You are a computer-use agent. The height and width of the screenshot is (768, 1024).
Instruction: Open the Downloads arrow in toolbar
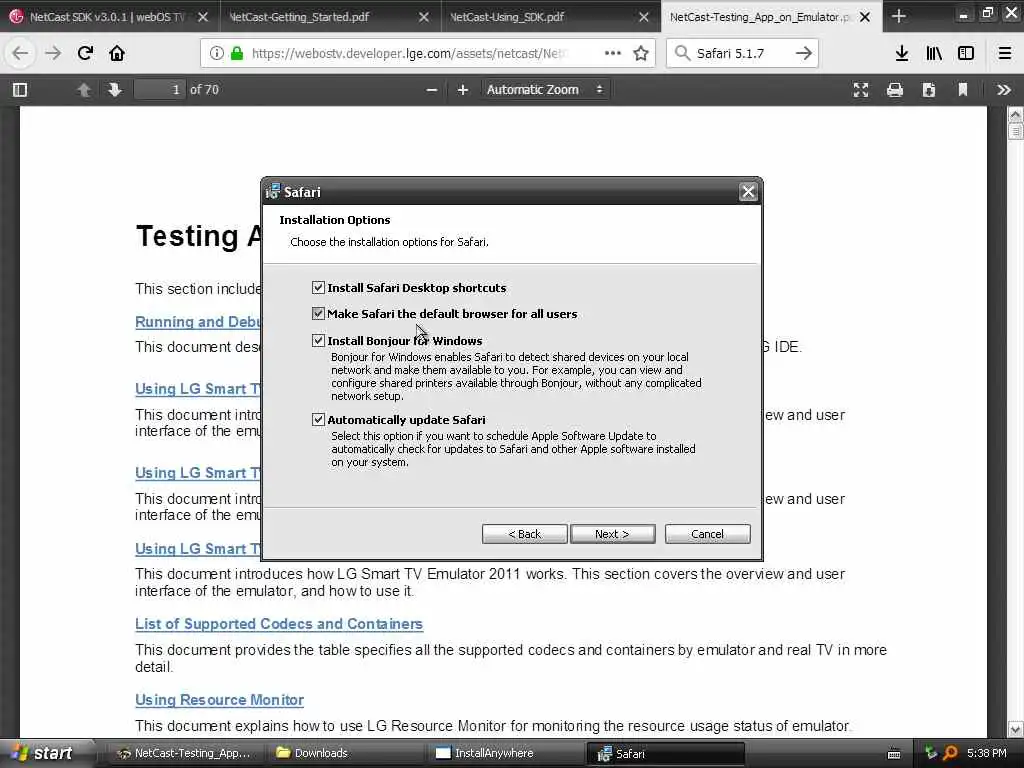[x=902, y=53]
